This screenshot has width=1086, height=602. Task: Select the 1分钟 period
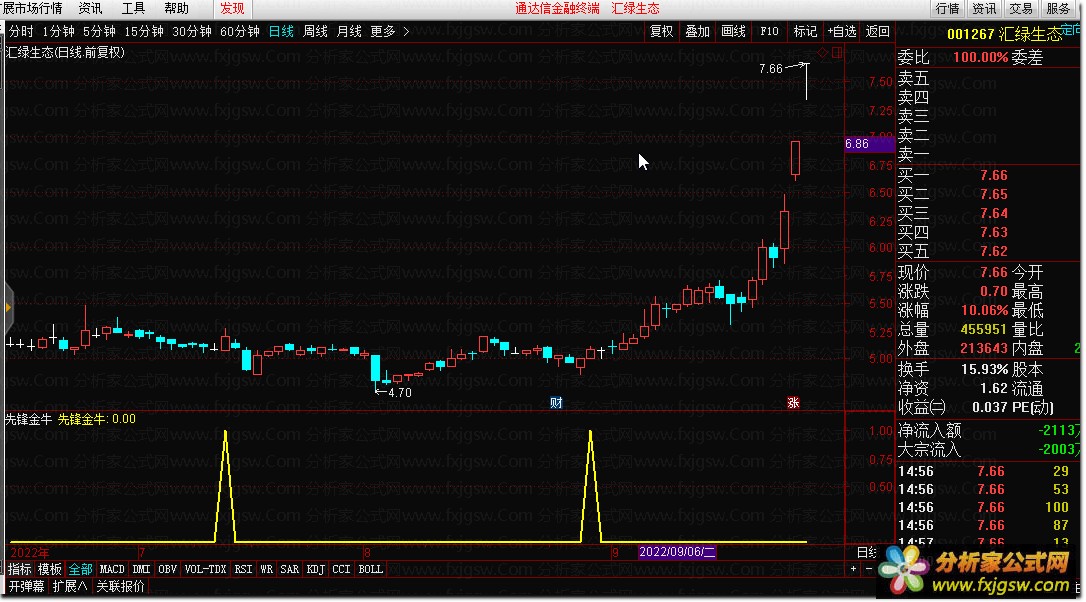coord(58,31)
